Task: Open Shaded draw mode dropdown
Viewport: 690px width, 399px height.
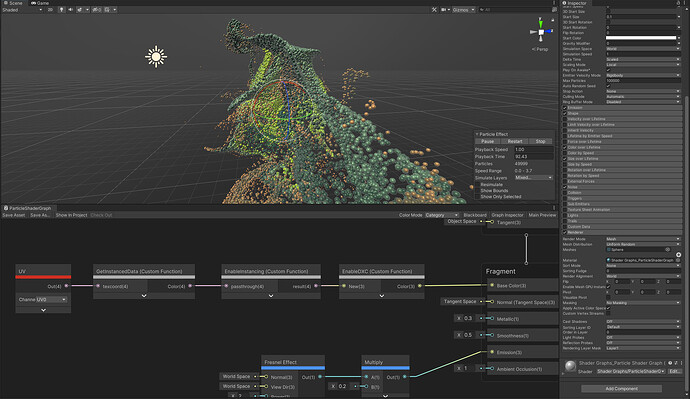Action: tap(22, 10)
